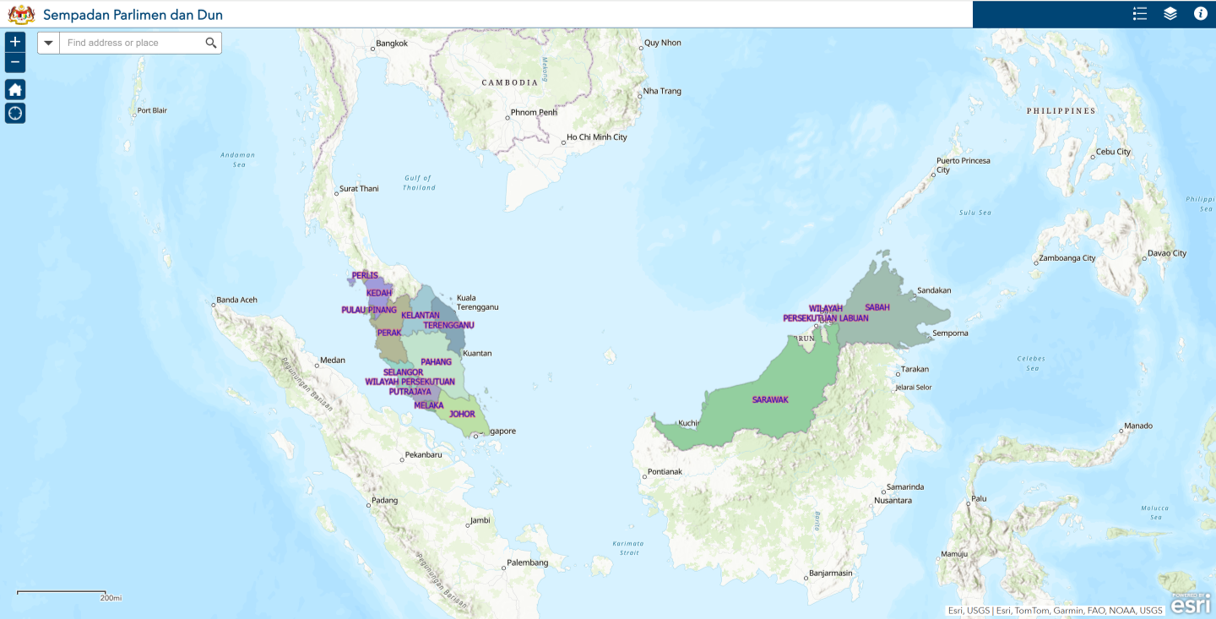Click the search magnifier icon
The width and height of the screenshot is (1216, 619).
(x=211, y=43)
